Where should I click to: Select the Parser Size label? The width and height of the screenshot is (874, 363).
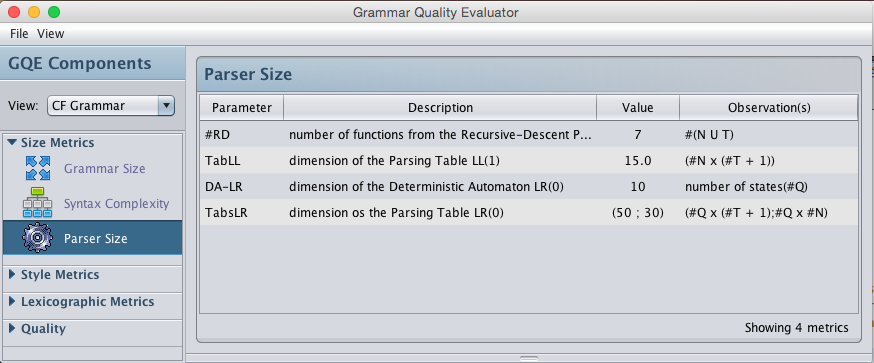(x=95, y=239)
